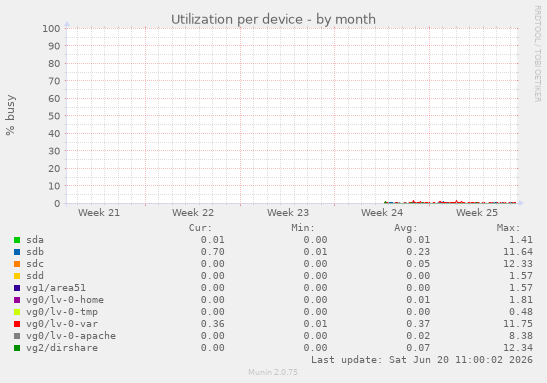This screenshot has width=547, height=383.
Task: Click vg0/lv-0-tmp max value 0.48
Action: tap(521, 312)
